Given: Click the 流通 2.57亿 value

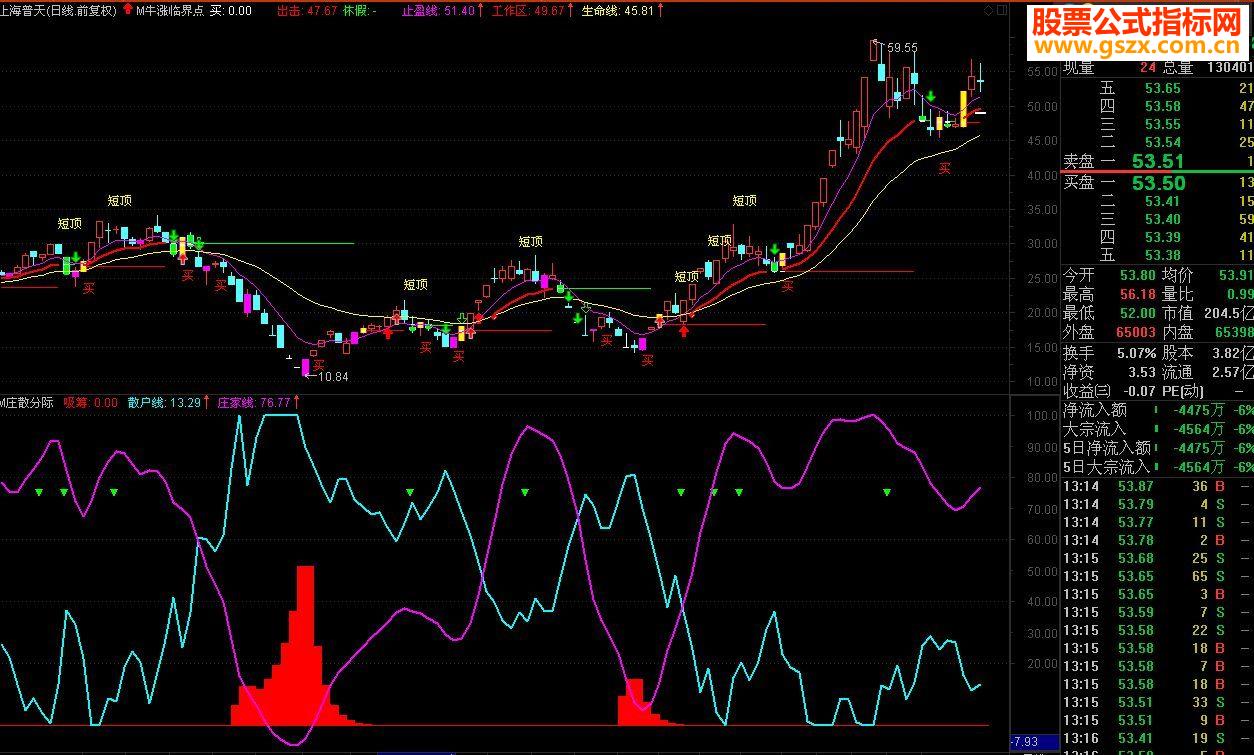Looking at the screenshot, I should coord(1235,372).
